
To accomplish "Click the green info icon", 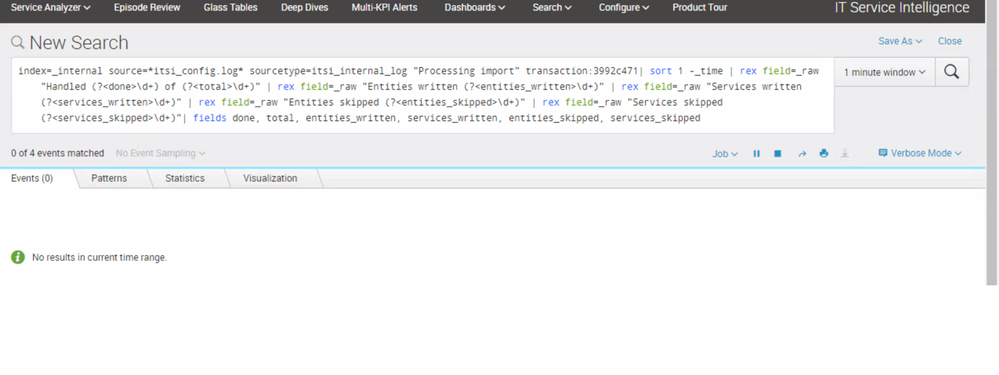I will [x=18, y=257].
